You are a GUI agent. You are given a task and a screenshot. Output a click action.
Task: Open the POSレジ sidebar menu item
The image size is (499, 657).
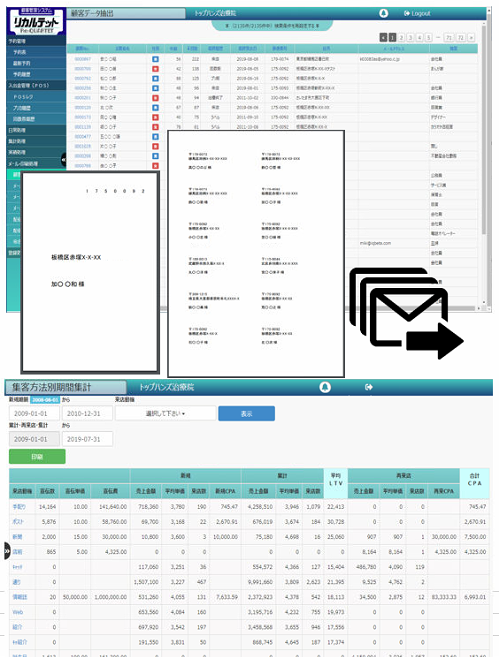coord(23,97)
